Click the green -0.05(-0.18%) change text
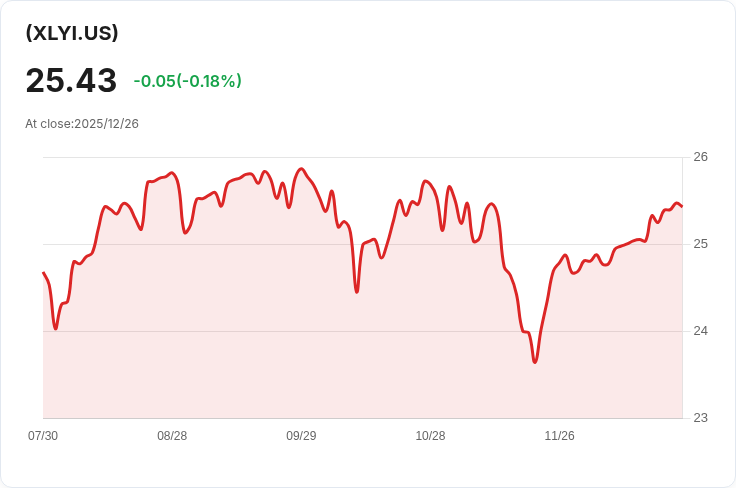Screen dimensions: 736x488 point(188,81)
